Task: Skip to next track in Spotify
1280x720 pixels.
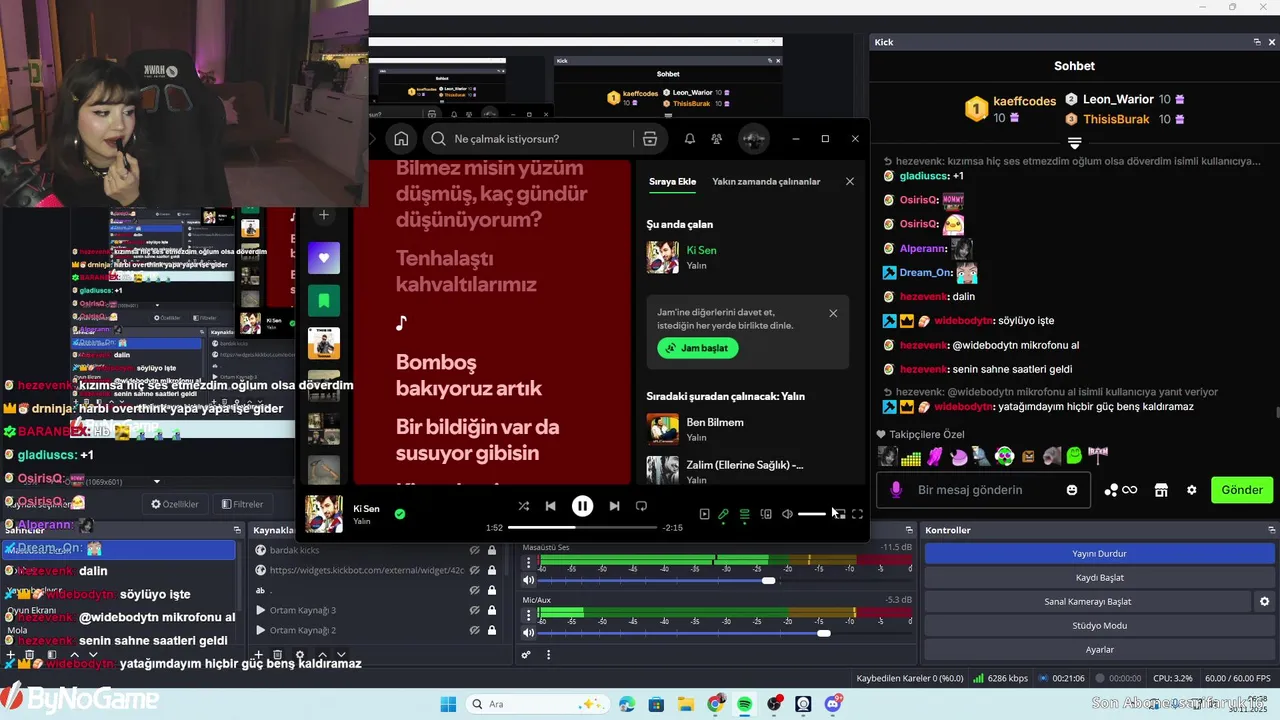Action: [x=614, y=506]
